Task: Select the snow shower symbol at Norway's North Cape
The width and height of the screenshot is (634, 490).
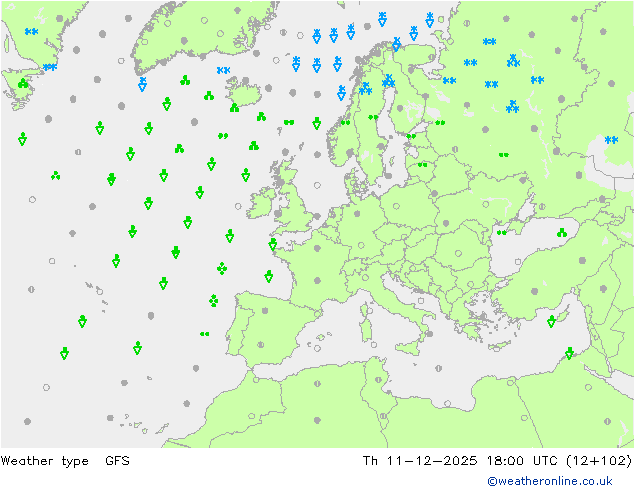Action: [x=397, y=44]
